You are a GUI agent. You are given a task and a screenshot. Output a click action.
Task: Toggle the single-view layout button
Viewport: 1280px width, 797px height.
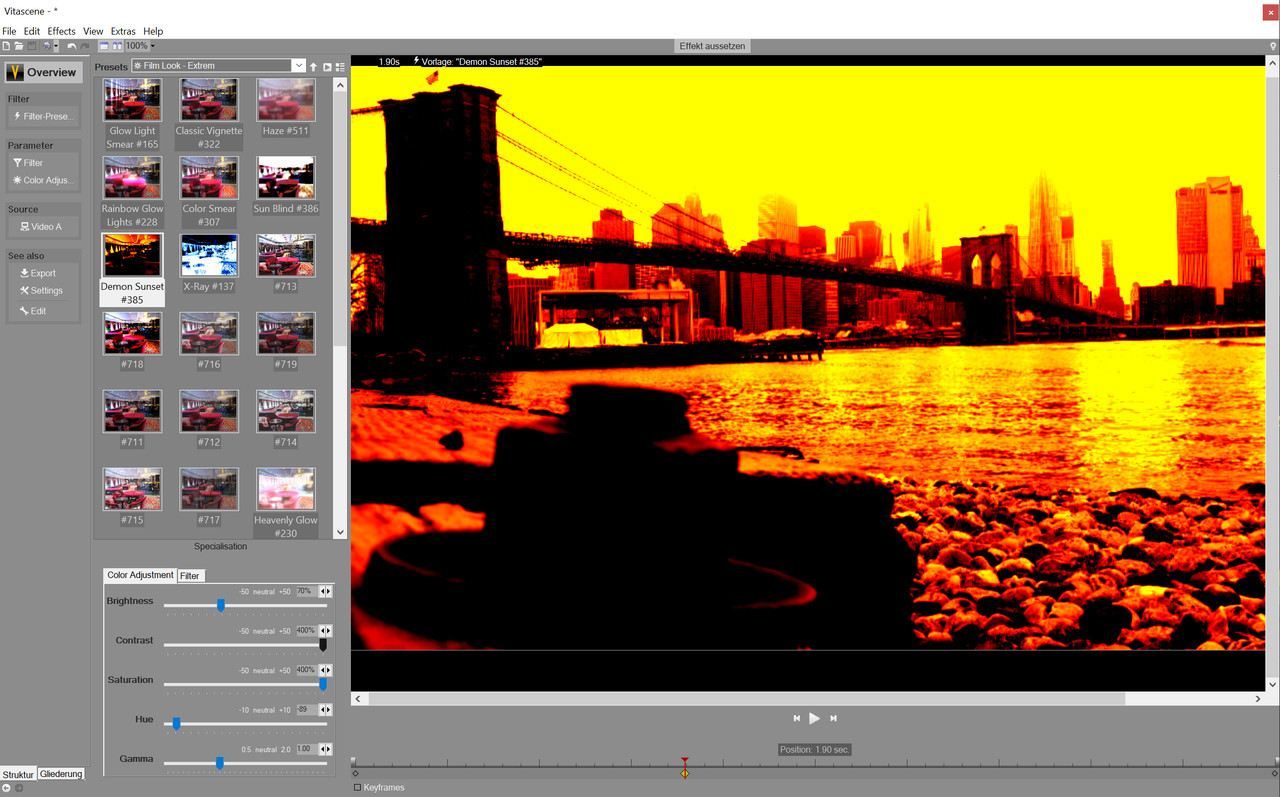(x=104, y=46)
